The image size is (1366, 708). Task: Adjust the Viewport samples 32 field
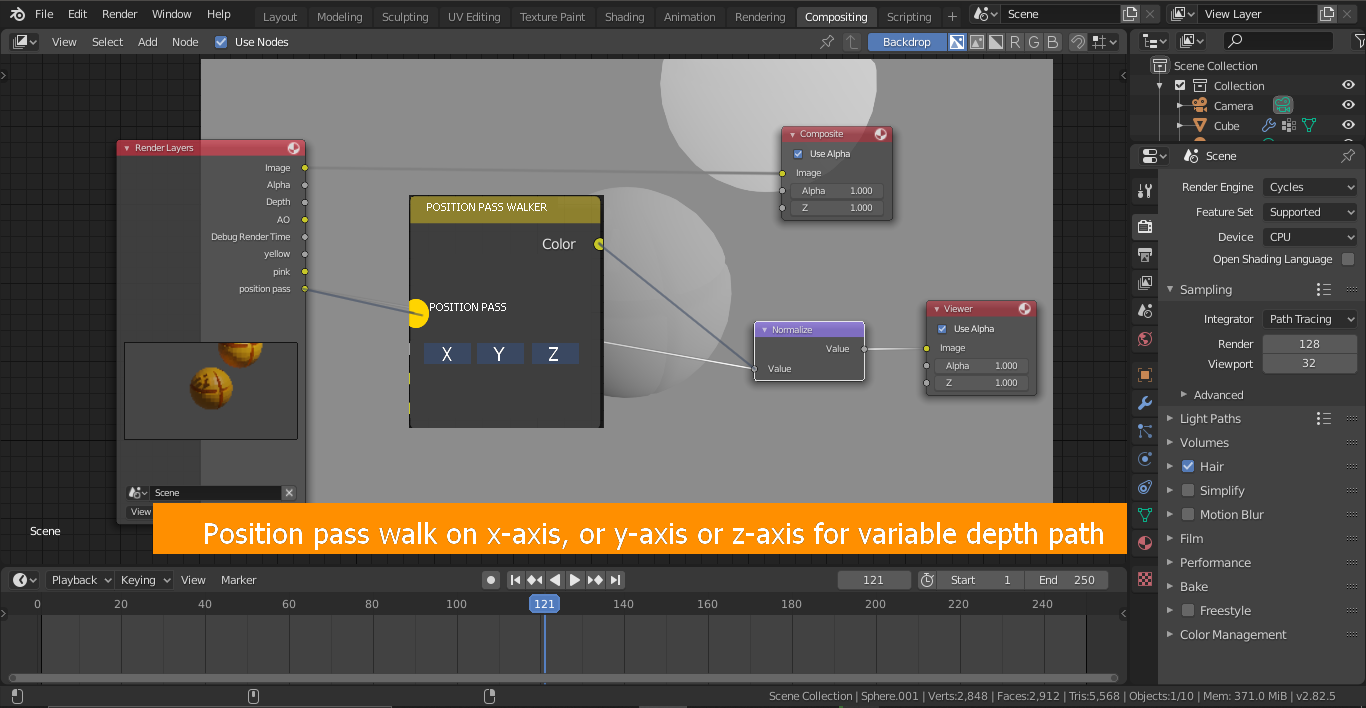1310,364
